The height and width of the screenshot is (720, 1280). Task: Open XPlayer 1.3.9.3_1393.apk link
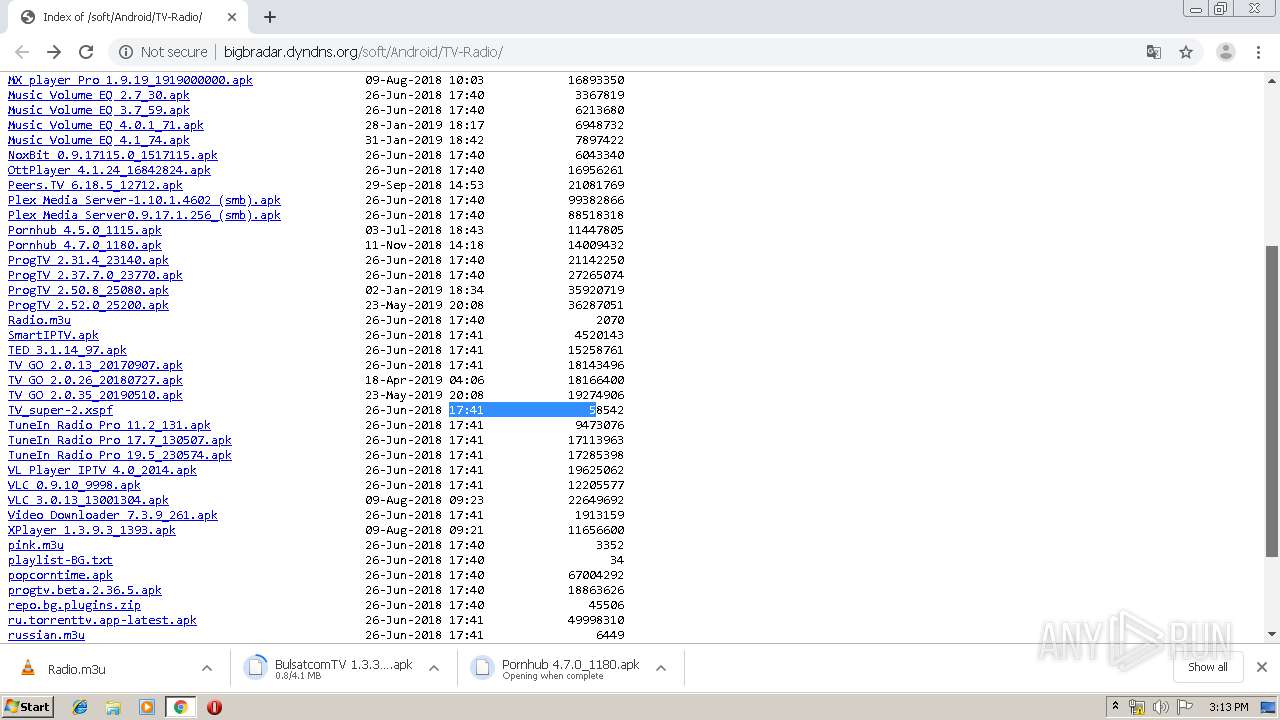coord(92,530)
